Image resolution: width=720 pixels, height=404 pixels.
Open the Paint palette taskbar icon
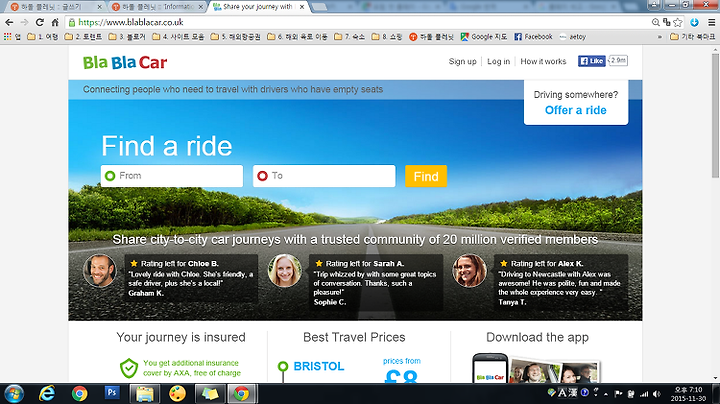click(177, 394)
